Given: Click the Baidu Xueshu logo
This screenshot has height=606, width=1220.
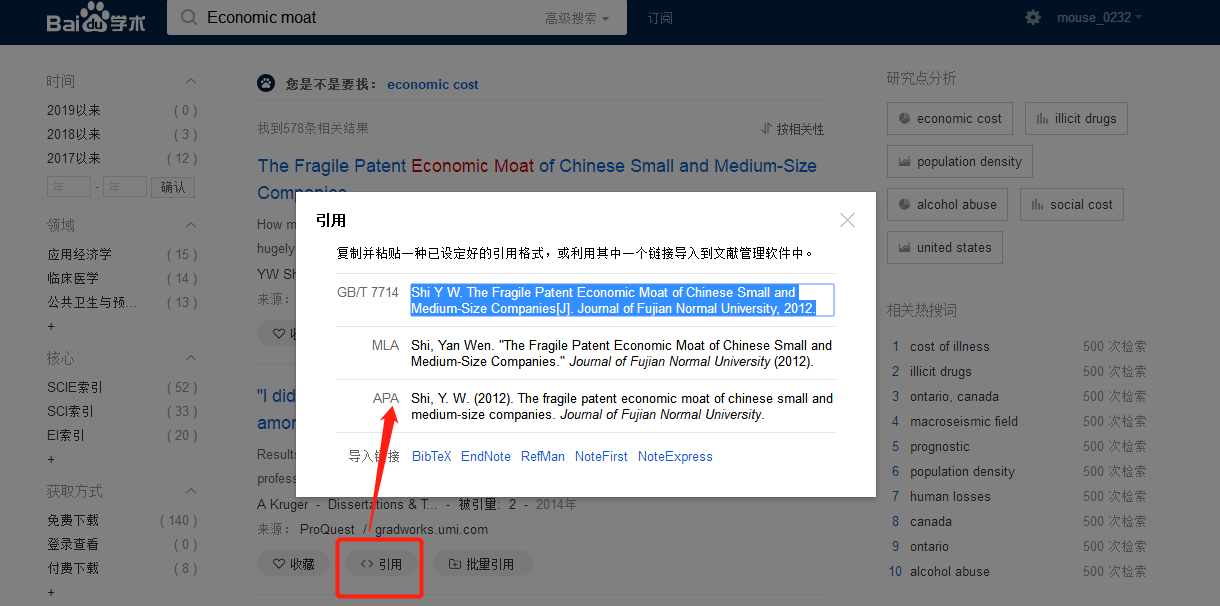Looking at the screenshot, I should tap(96, 18).
